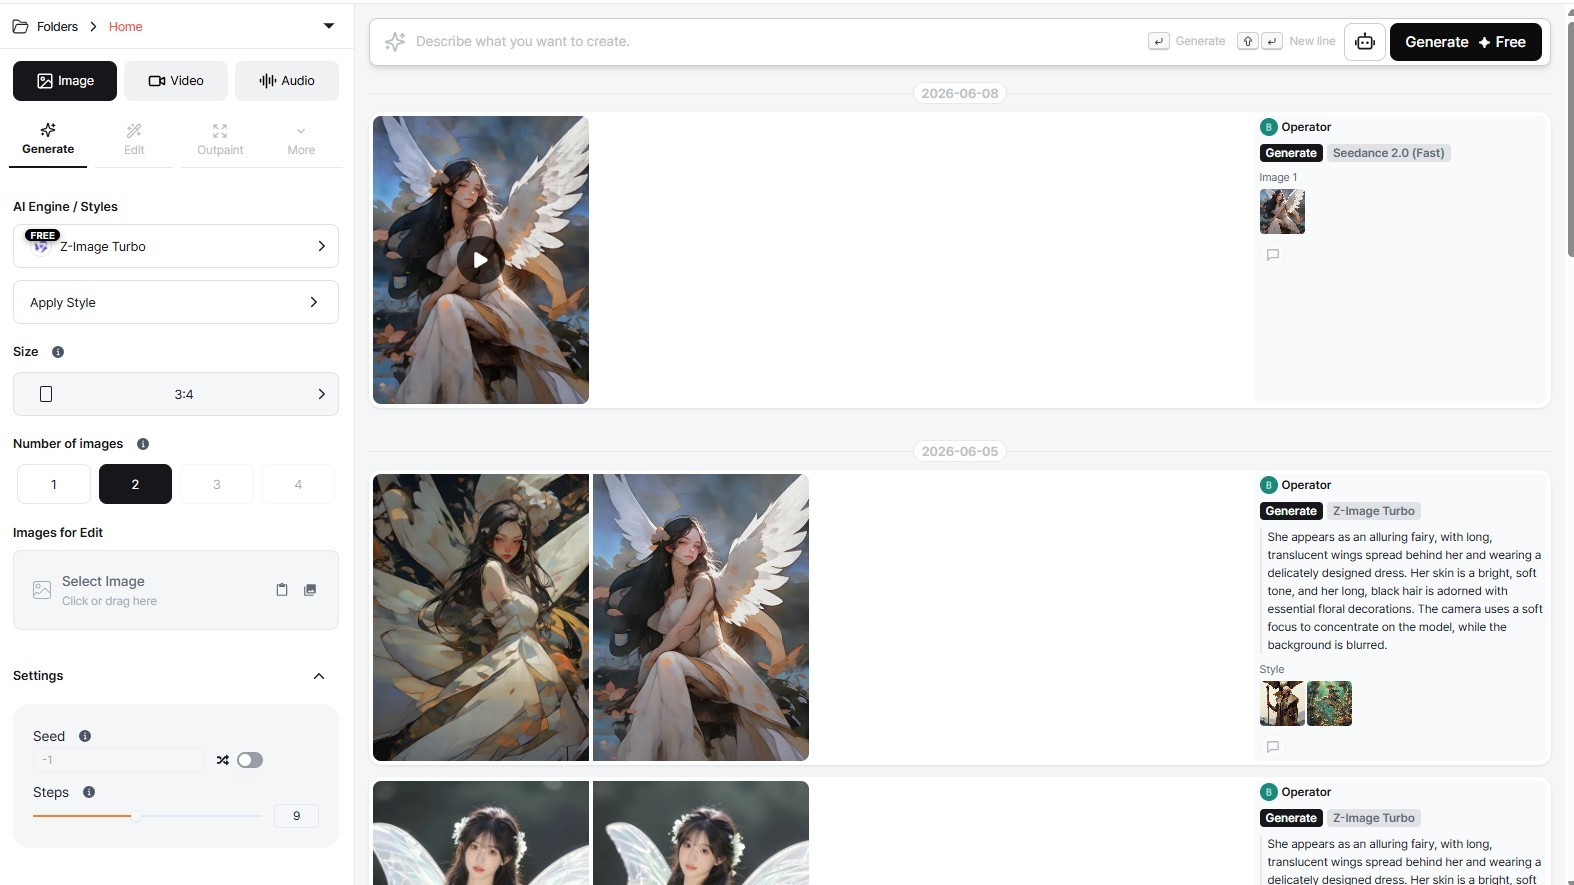
Task: Click the Steps number field
Action: (x=296, y=816)
